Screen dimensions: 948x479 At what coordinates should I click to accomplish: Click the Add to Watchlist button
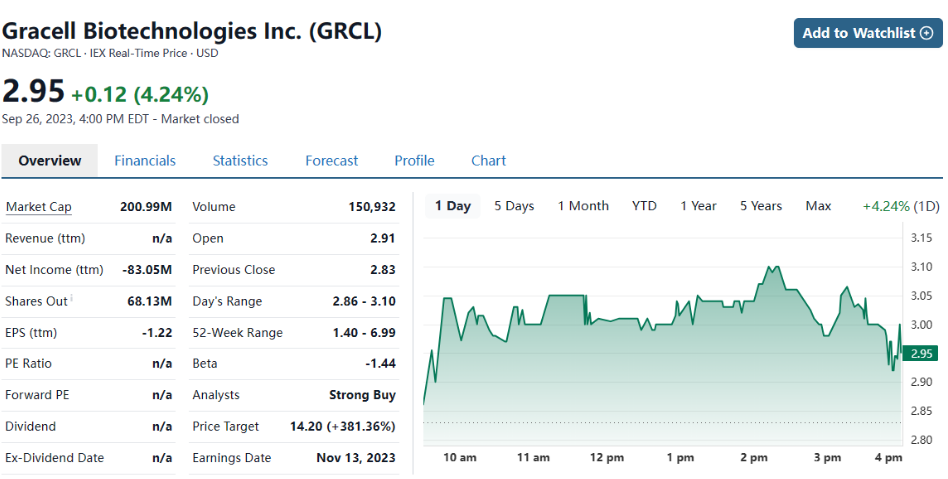click(x=868, y=33)
